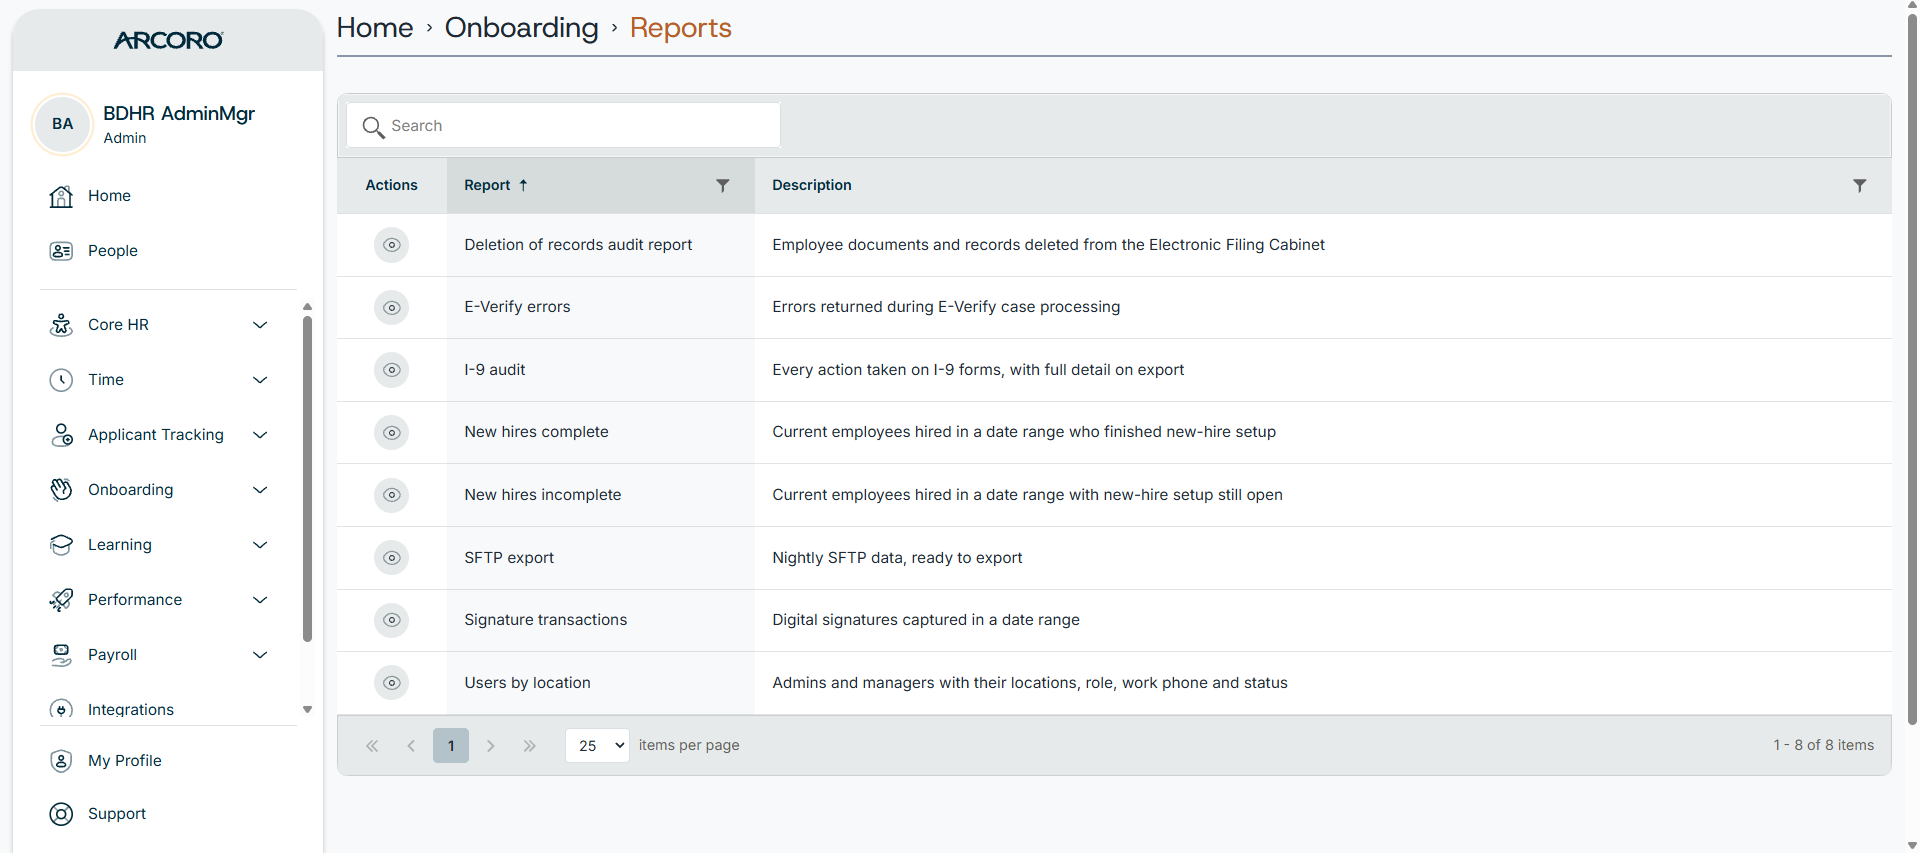Click the BA user avatar

[63, 124]
